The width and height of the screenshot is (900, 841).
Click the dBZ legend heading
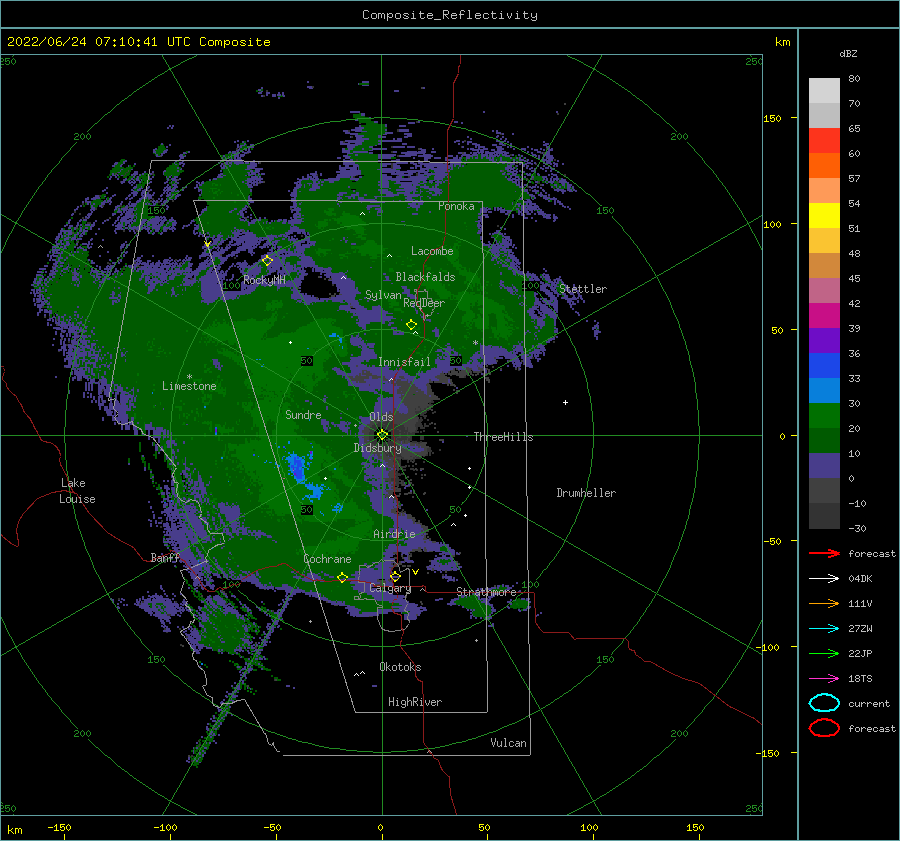(x=848, y=53)
